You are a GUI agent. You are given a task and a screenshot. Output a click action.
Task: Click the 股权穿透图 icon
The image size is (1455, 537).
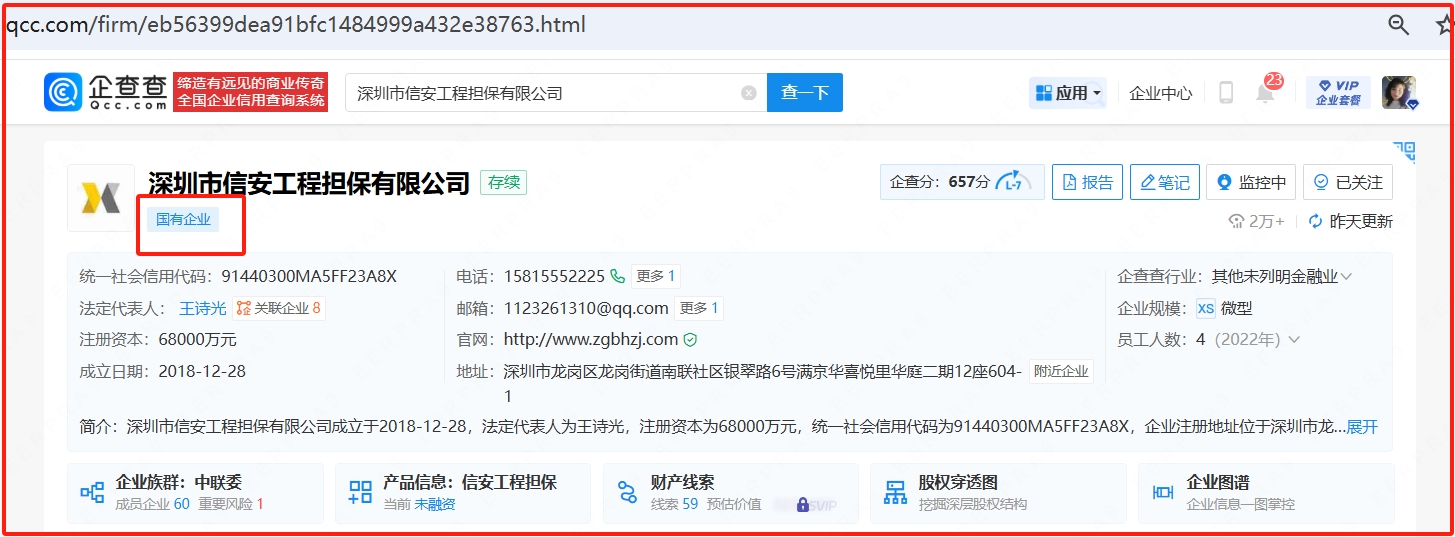(x=895, y=492)
